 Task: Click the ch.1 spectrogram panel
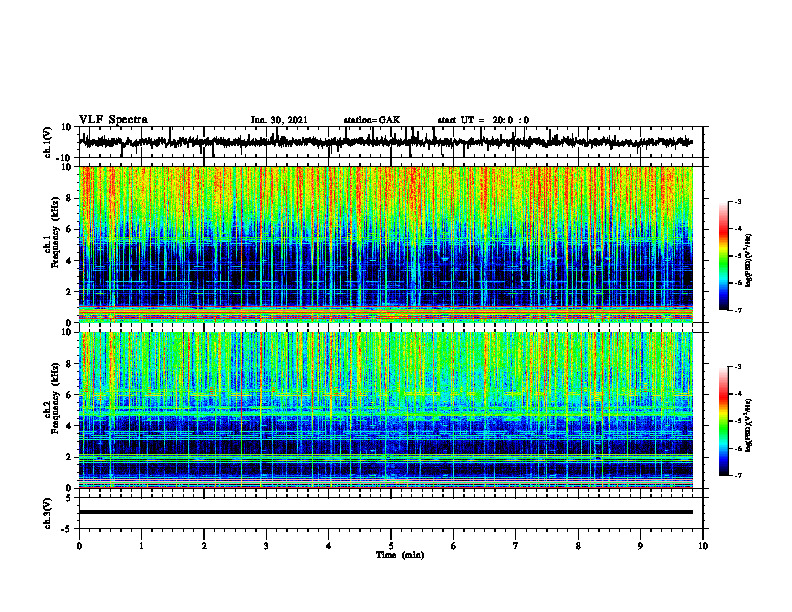pyautogui.click(x=386, y=244)
